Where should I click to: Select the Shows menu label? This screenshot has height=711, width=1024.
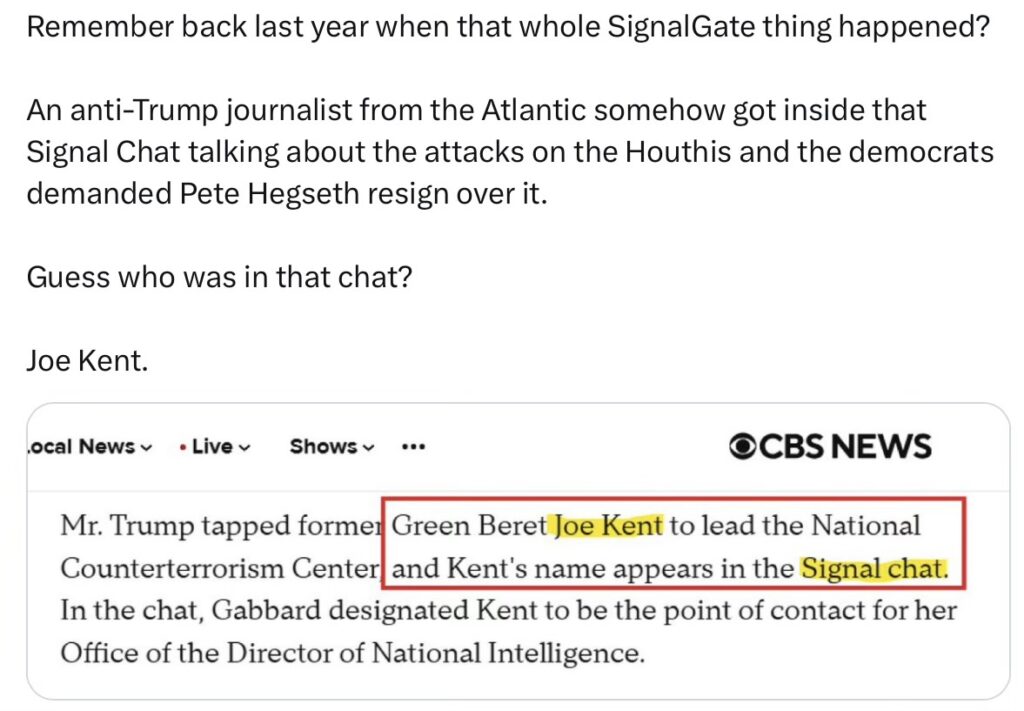coord(323,447)
